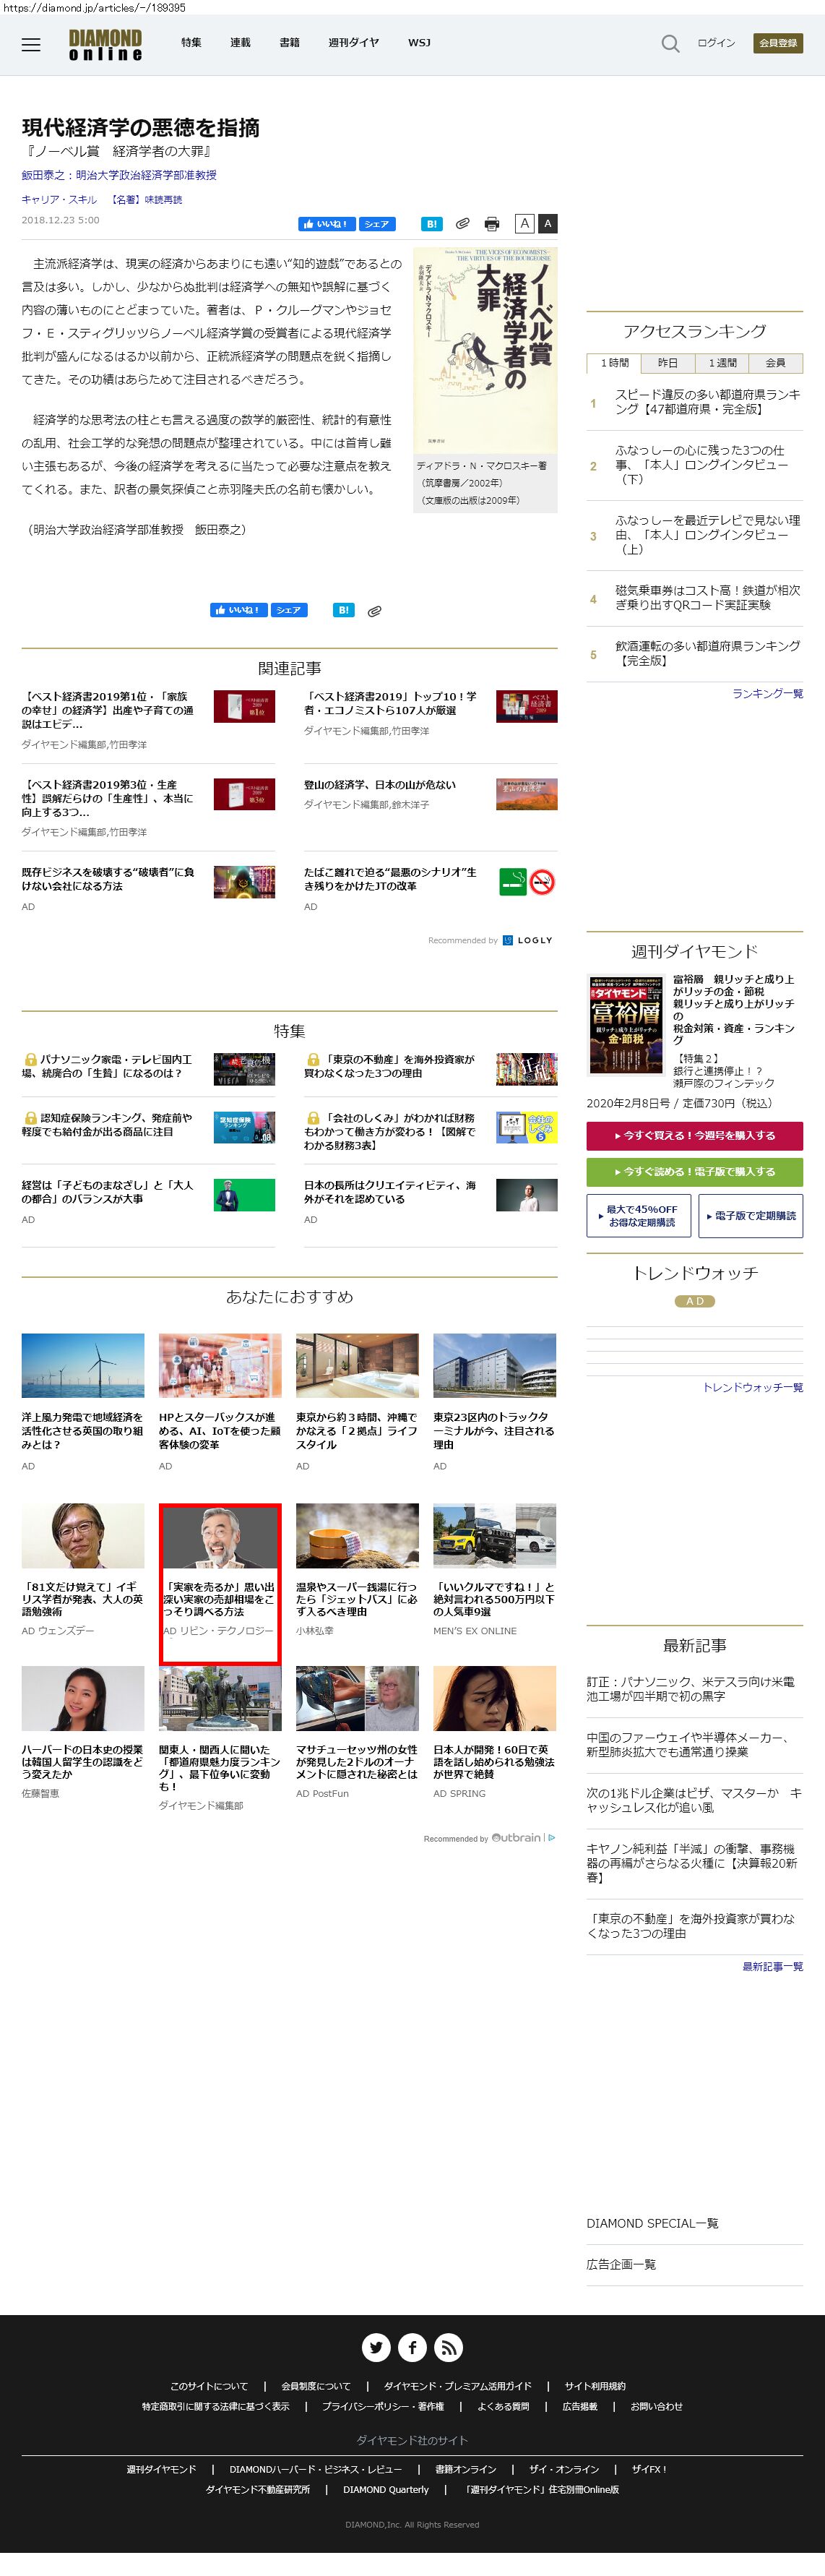Print the article using the printer icon
825x2576 pixels.
click(x=491, y=224)
